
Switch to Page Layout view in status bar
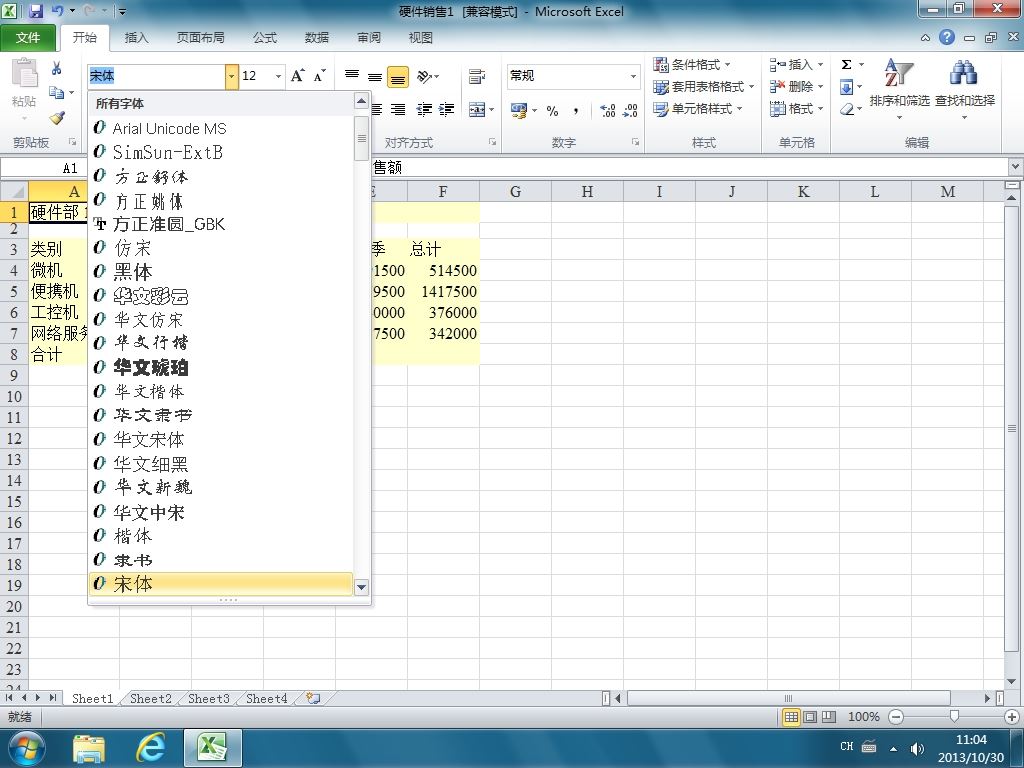pyautogui.click(x=810, y=717)
